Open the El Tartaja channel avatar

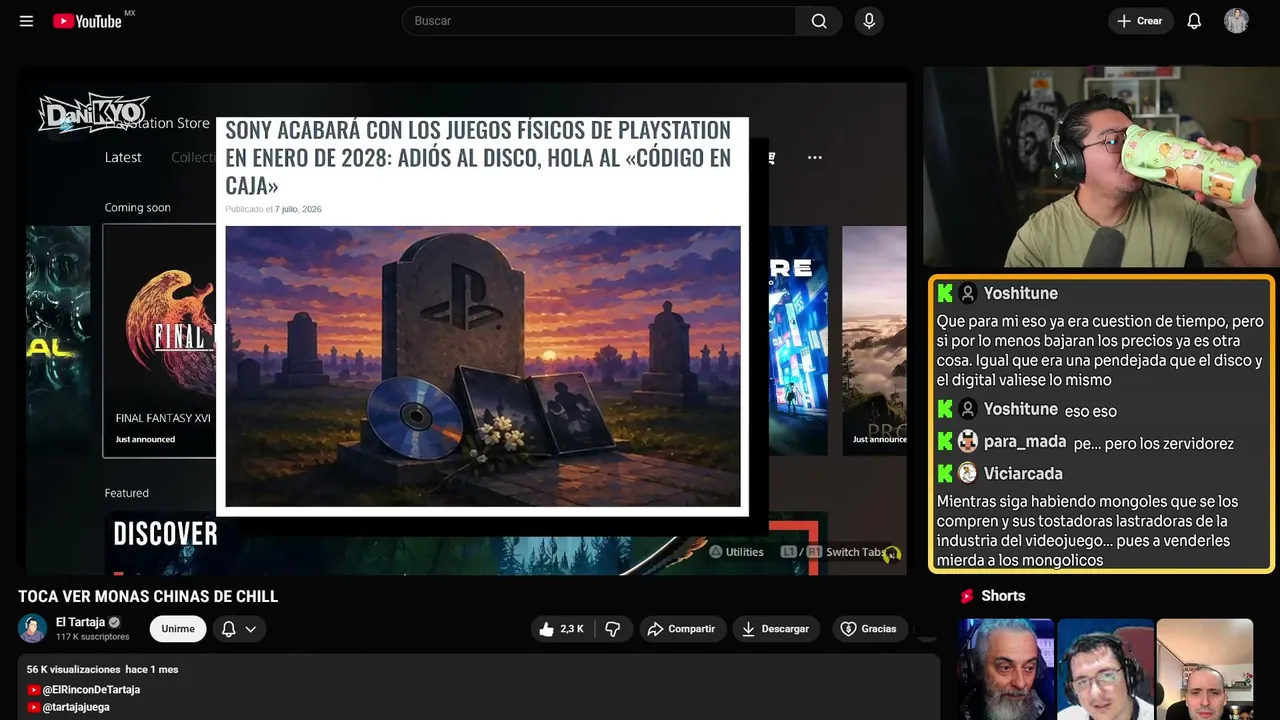32,629
